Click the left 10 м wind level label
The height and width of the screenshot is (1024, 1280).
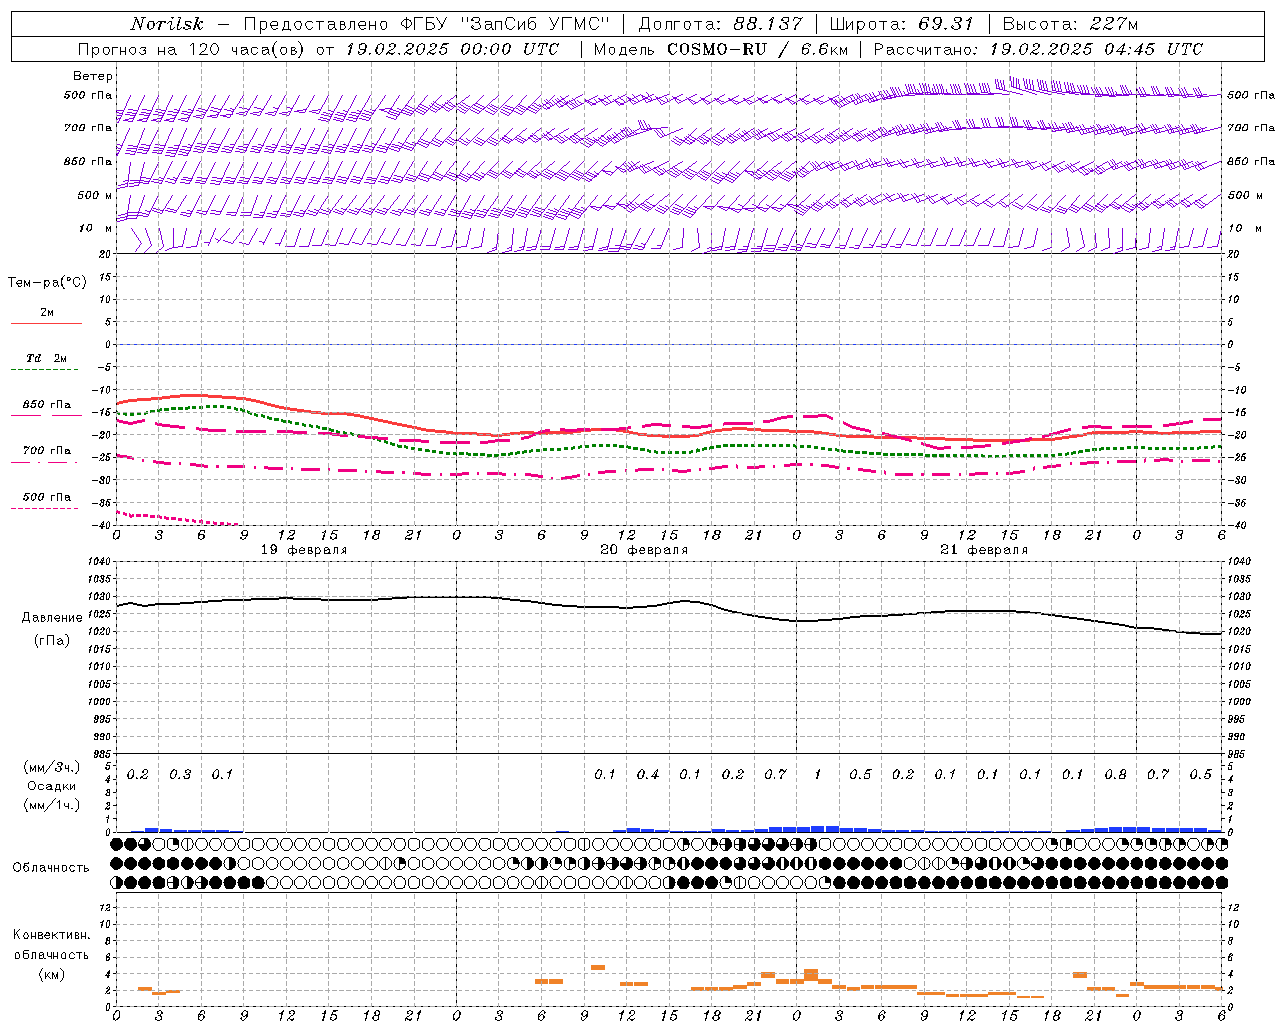[96, 228]
